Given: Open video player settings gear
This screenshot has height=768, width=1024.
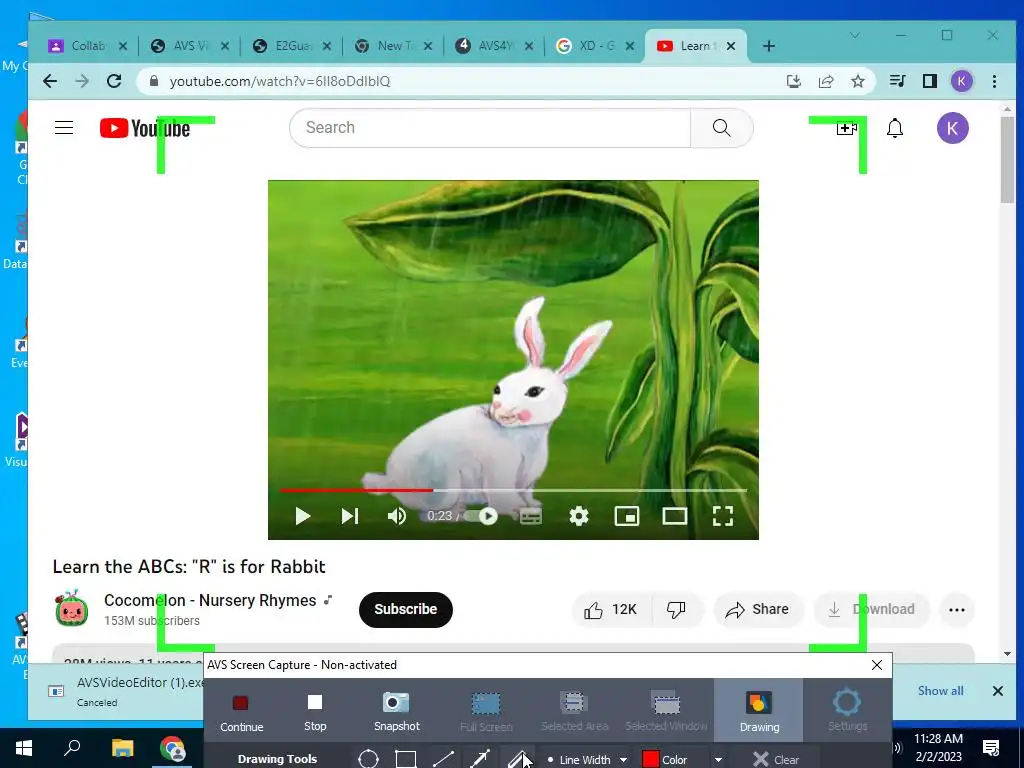Looking at the screenshot, I should click(x=579, y=516).
